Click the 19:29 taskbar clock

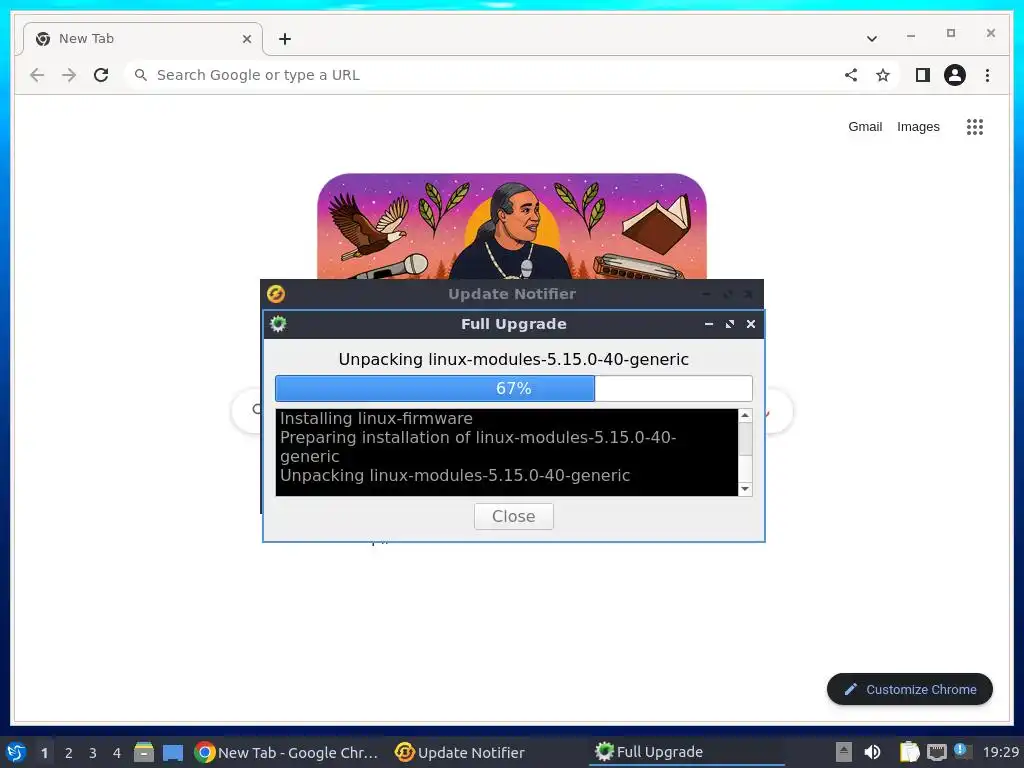coord(1000,752)
